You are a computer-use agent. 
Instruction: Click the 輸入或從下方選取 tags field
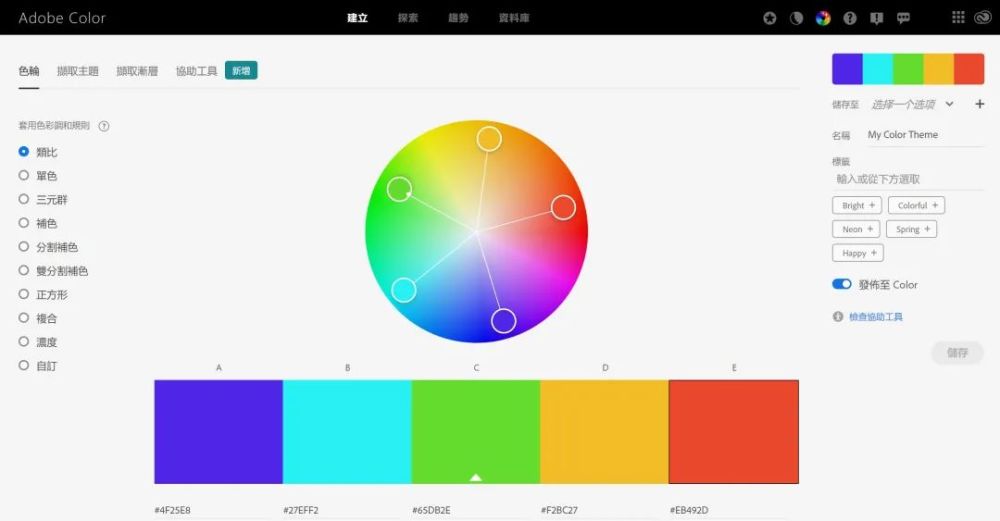click(x=908, y=179)
